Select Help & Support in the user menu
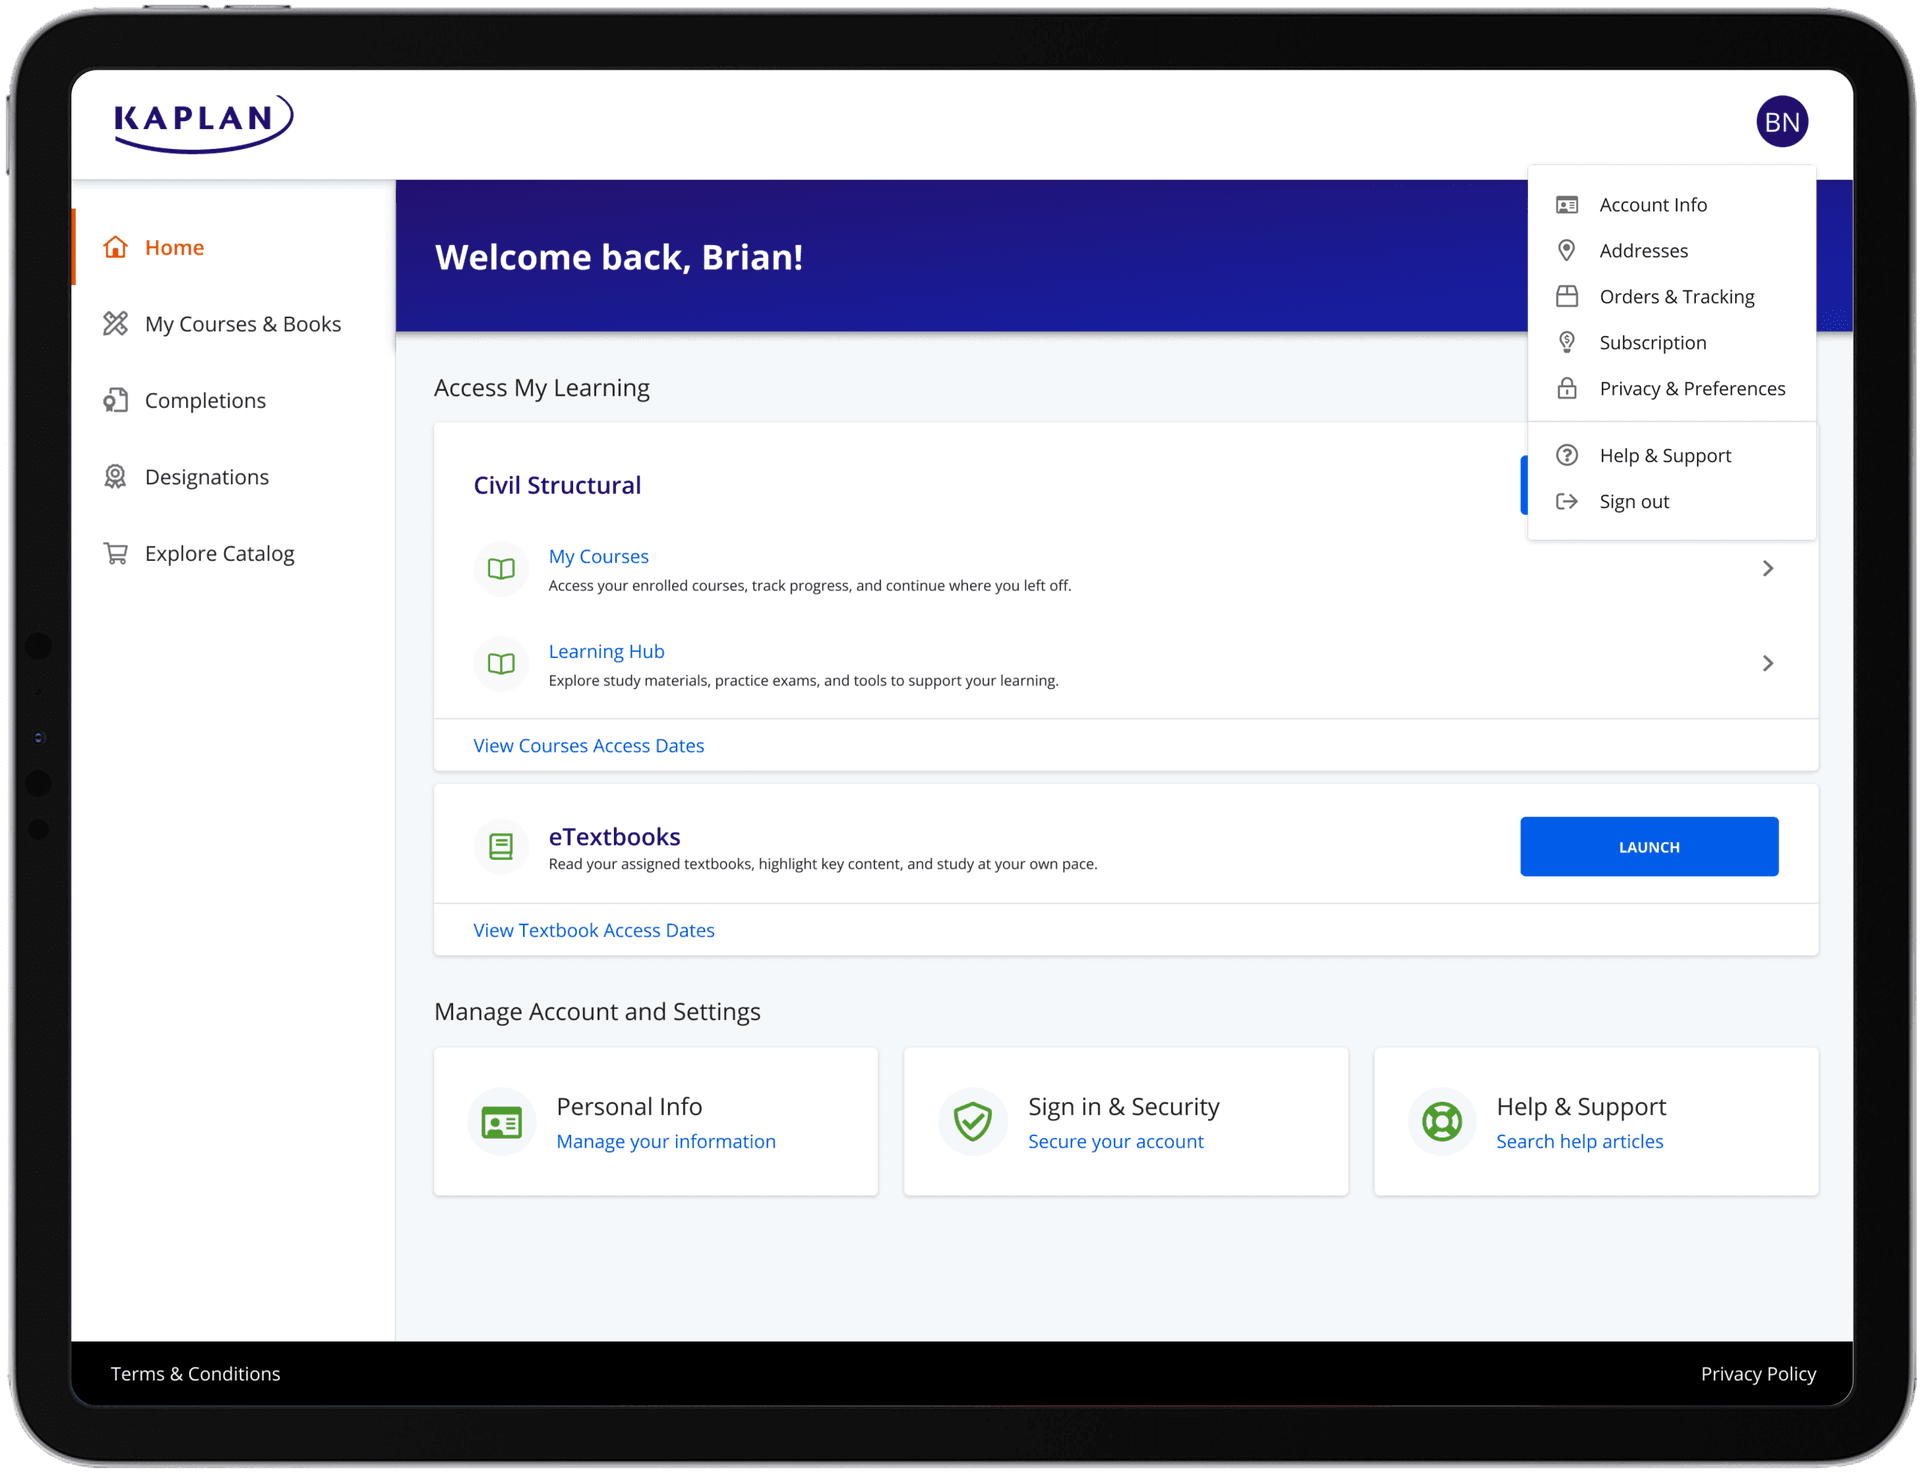Image resolution: width=1920 pixels, height=1474 pixels. [1672, 455]
